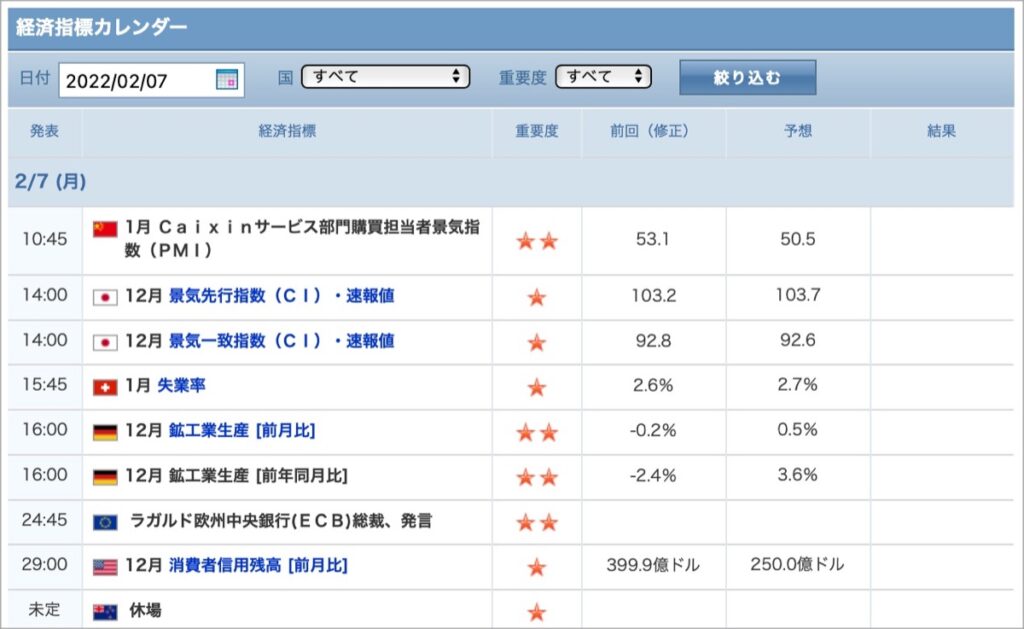Image resolution: width=1024 pixels, height=629 pixels.
Task: Click the New Zealand flag icon
Action: click(x=104, y=612)
